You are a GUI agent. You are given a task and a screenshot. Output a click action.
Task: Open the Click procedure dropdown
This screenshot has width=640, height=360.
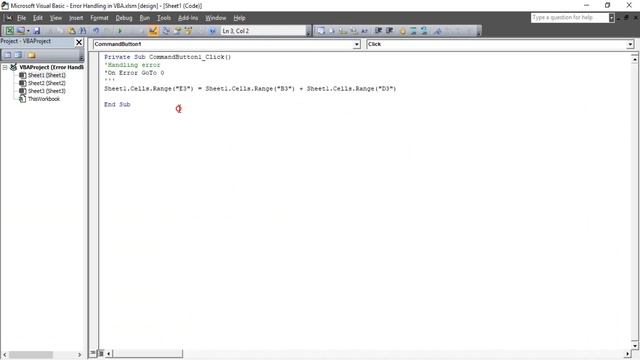(x=630, y=44)
